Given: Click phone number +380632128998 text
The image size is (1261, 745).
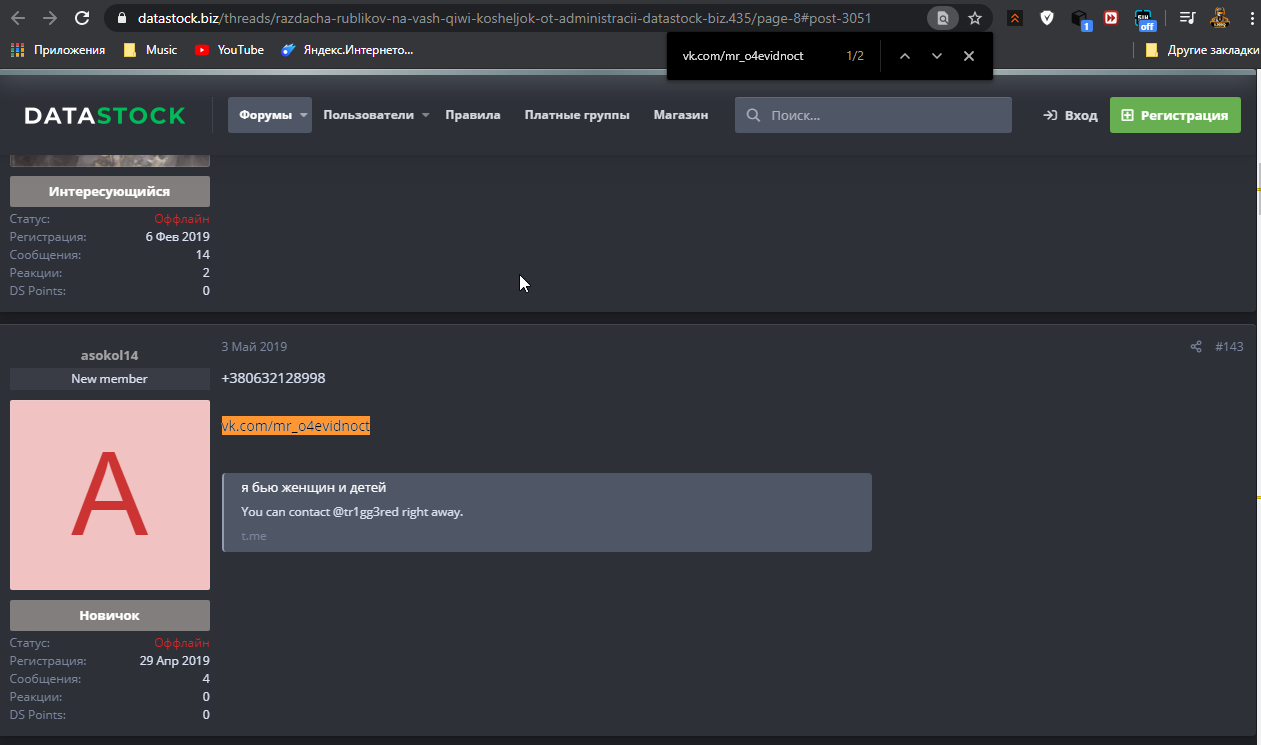Looking at the screenshot, I should click(x=273, y=378).
